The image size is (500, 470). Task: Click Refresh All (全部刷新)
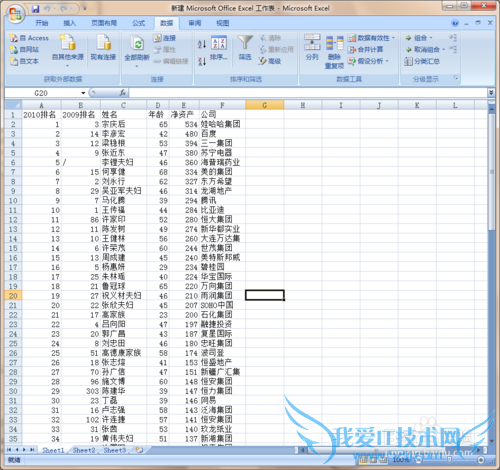click(137, 50)
